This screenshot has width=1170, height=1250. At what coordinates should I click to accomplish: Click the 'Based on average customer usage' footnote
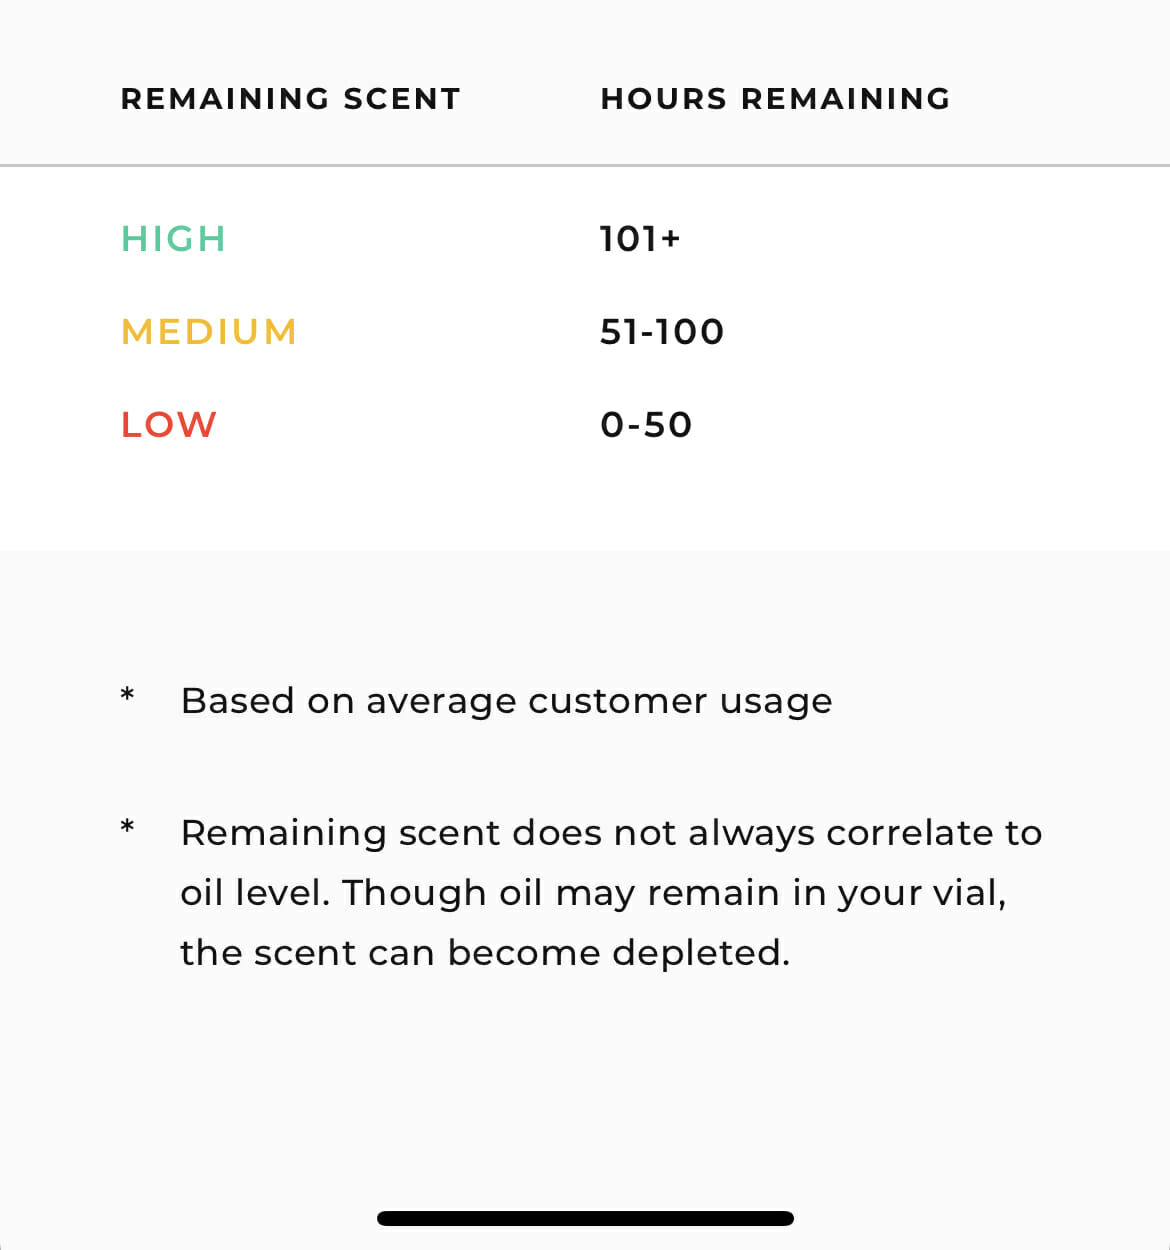pos(506,701)
